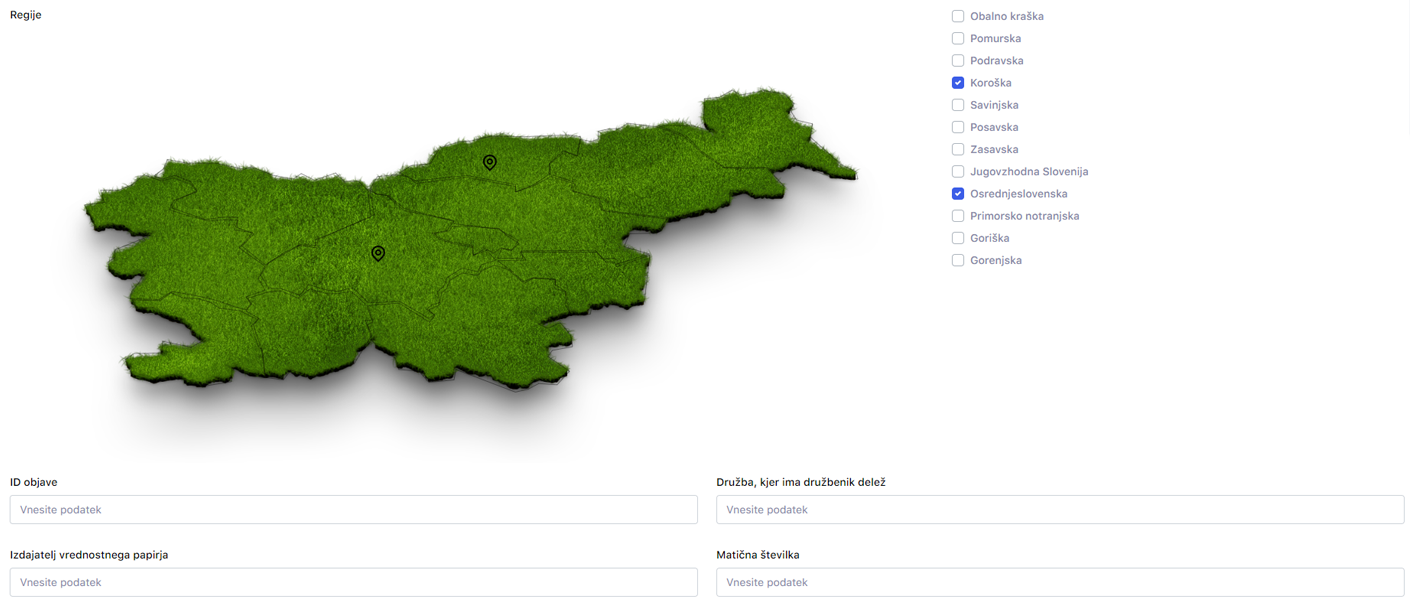This screenshot has height=604, width=1410.
Task: Uncheck the Koroška checkbox
Action: [958, 83]
